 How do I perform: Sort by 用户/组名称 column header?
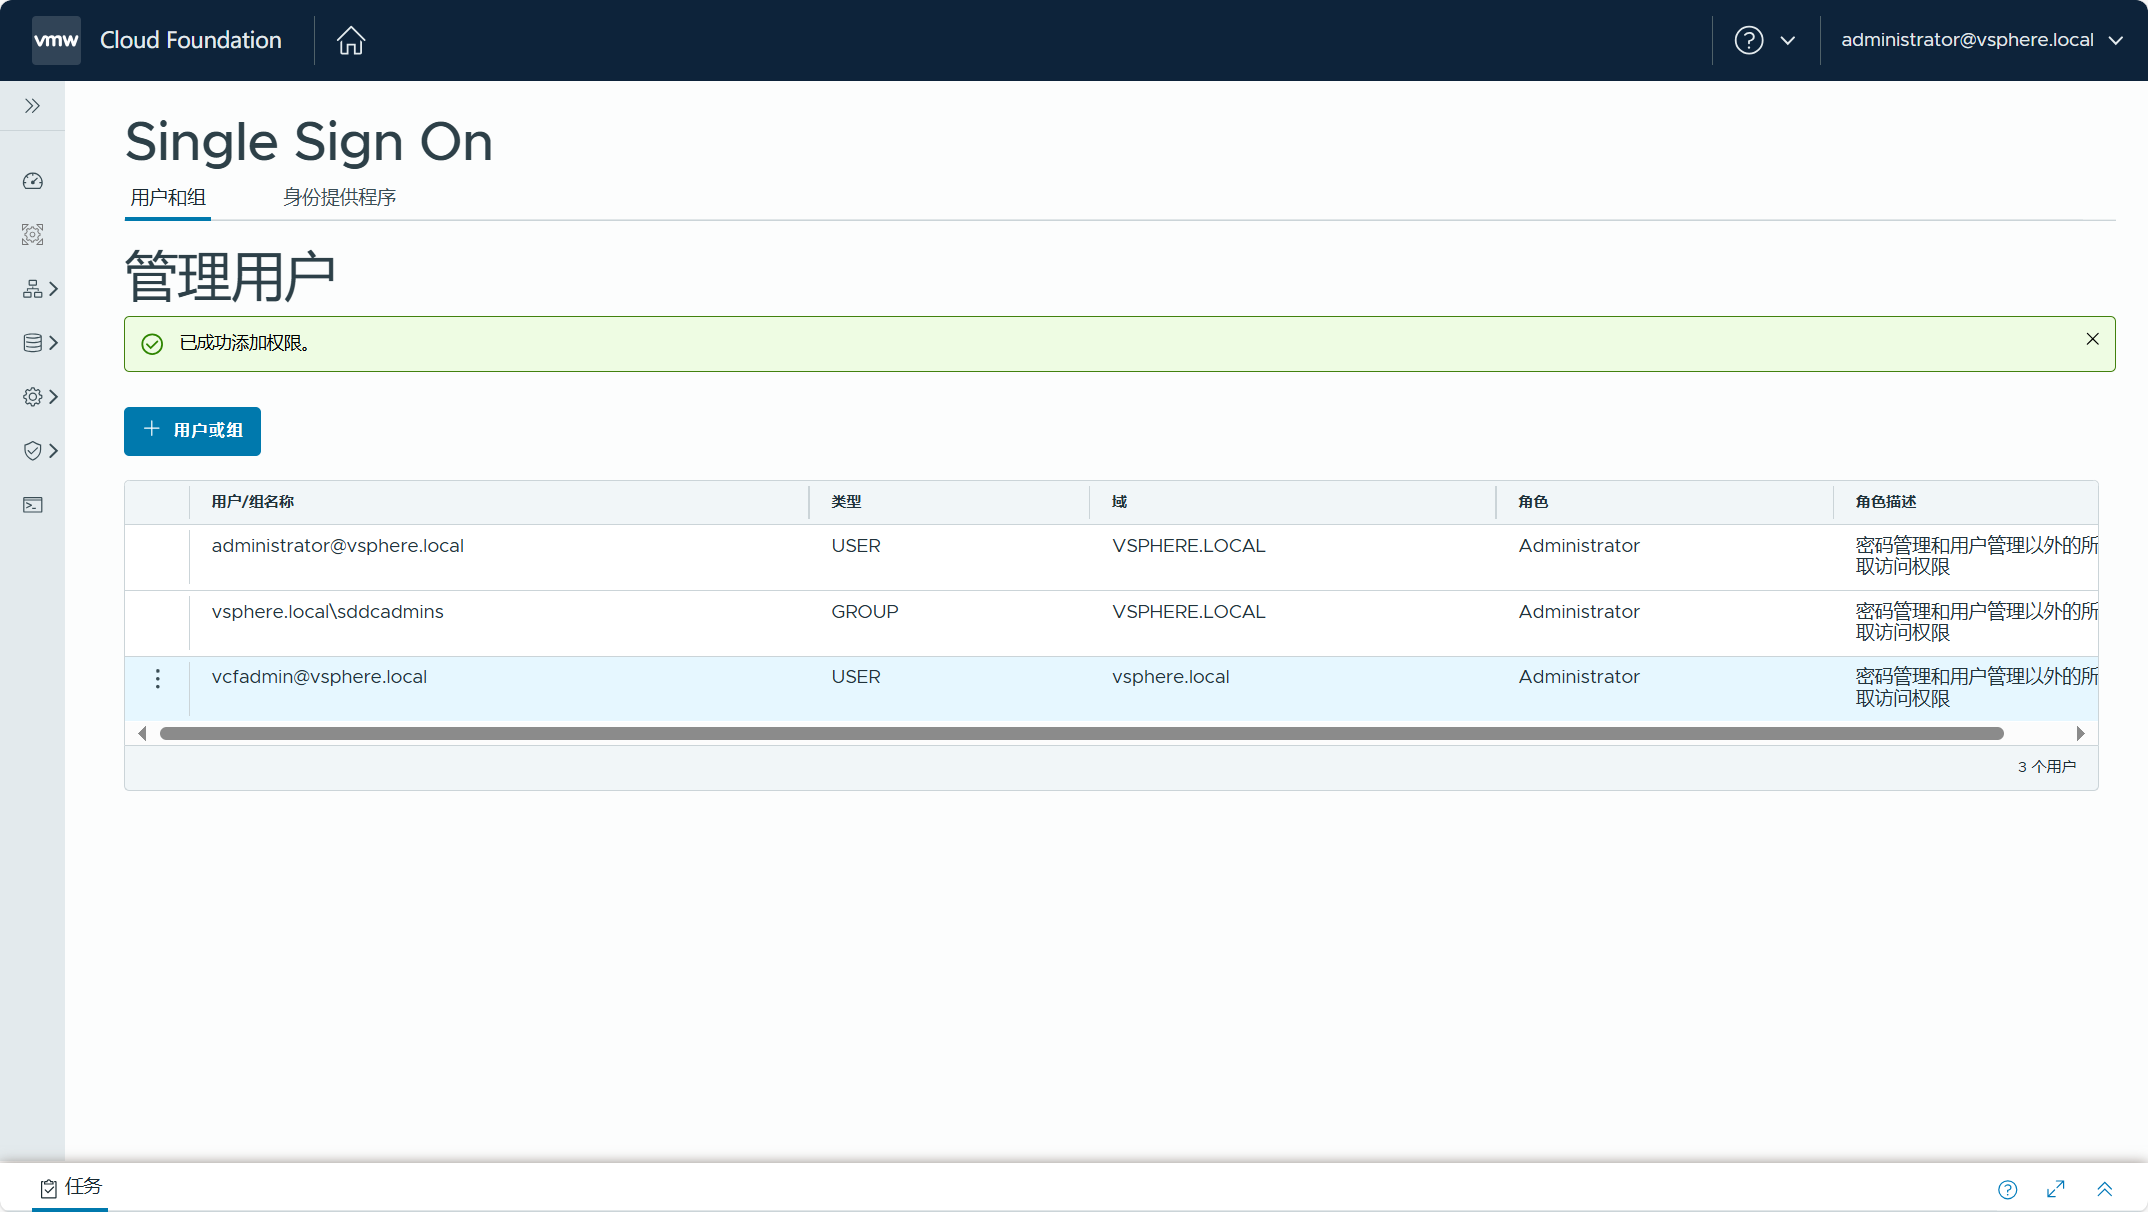(x=253, y=502)
